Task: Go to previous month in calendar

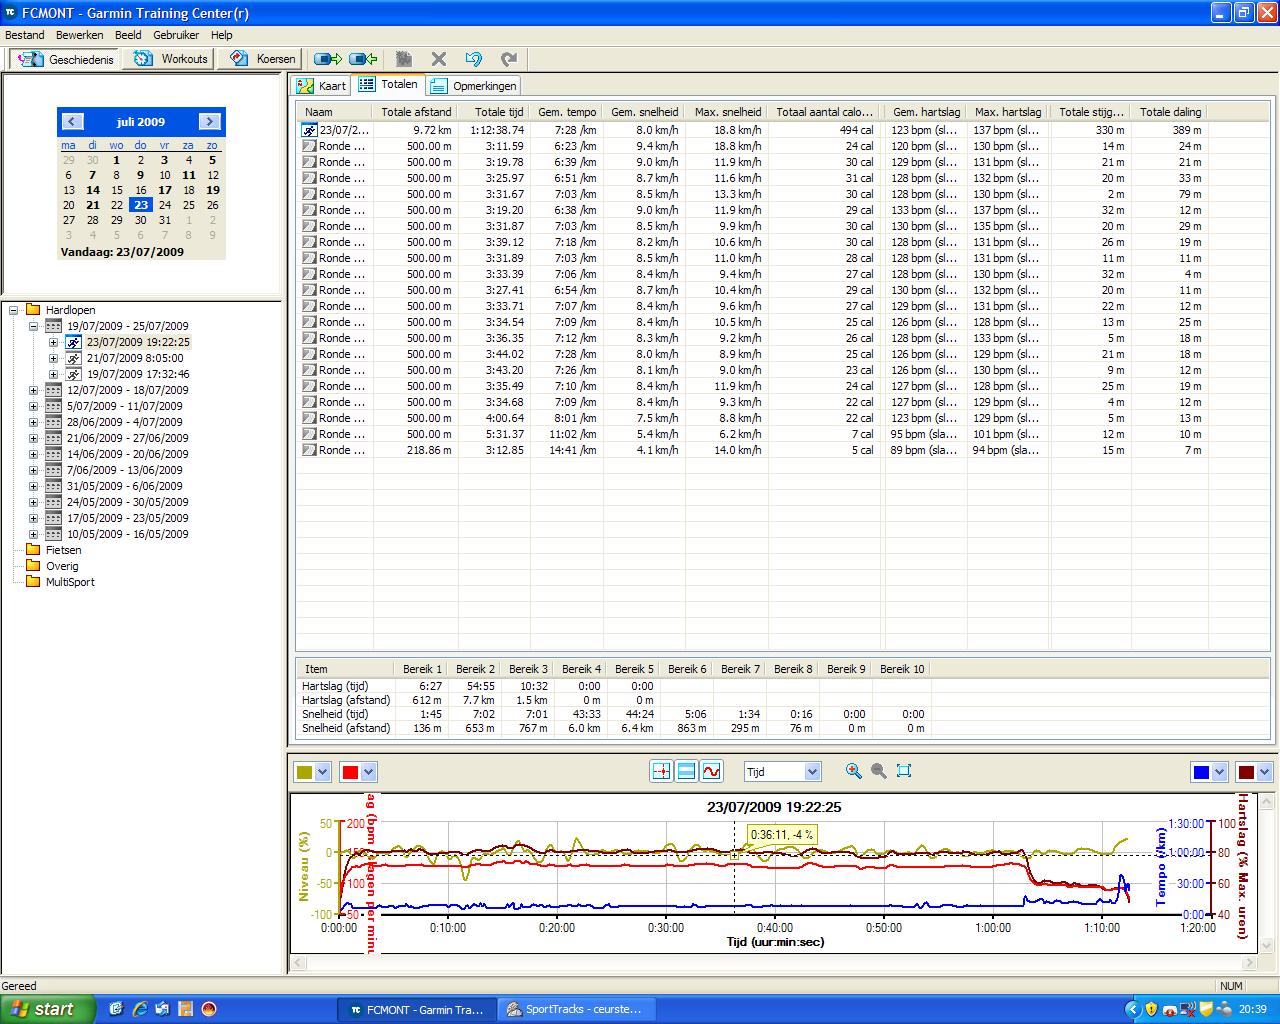Action: coord(72,121)
